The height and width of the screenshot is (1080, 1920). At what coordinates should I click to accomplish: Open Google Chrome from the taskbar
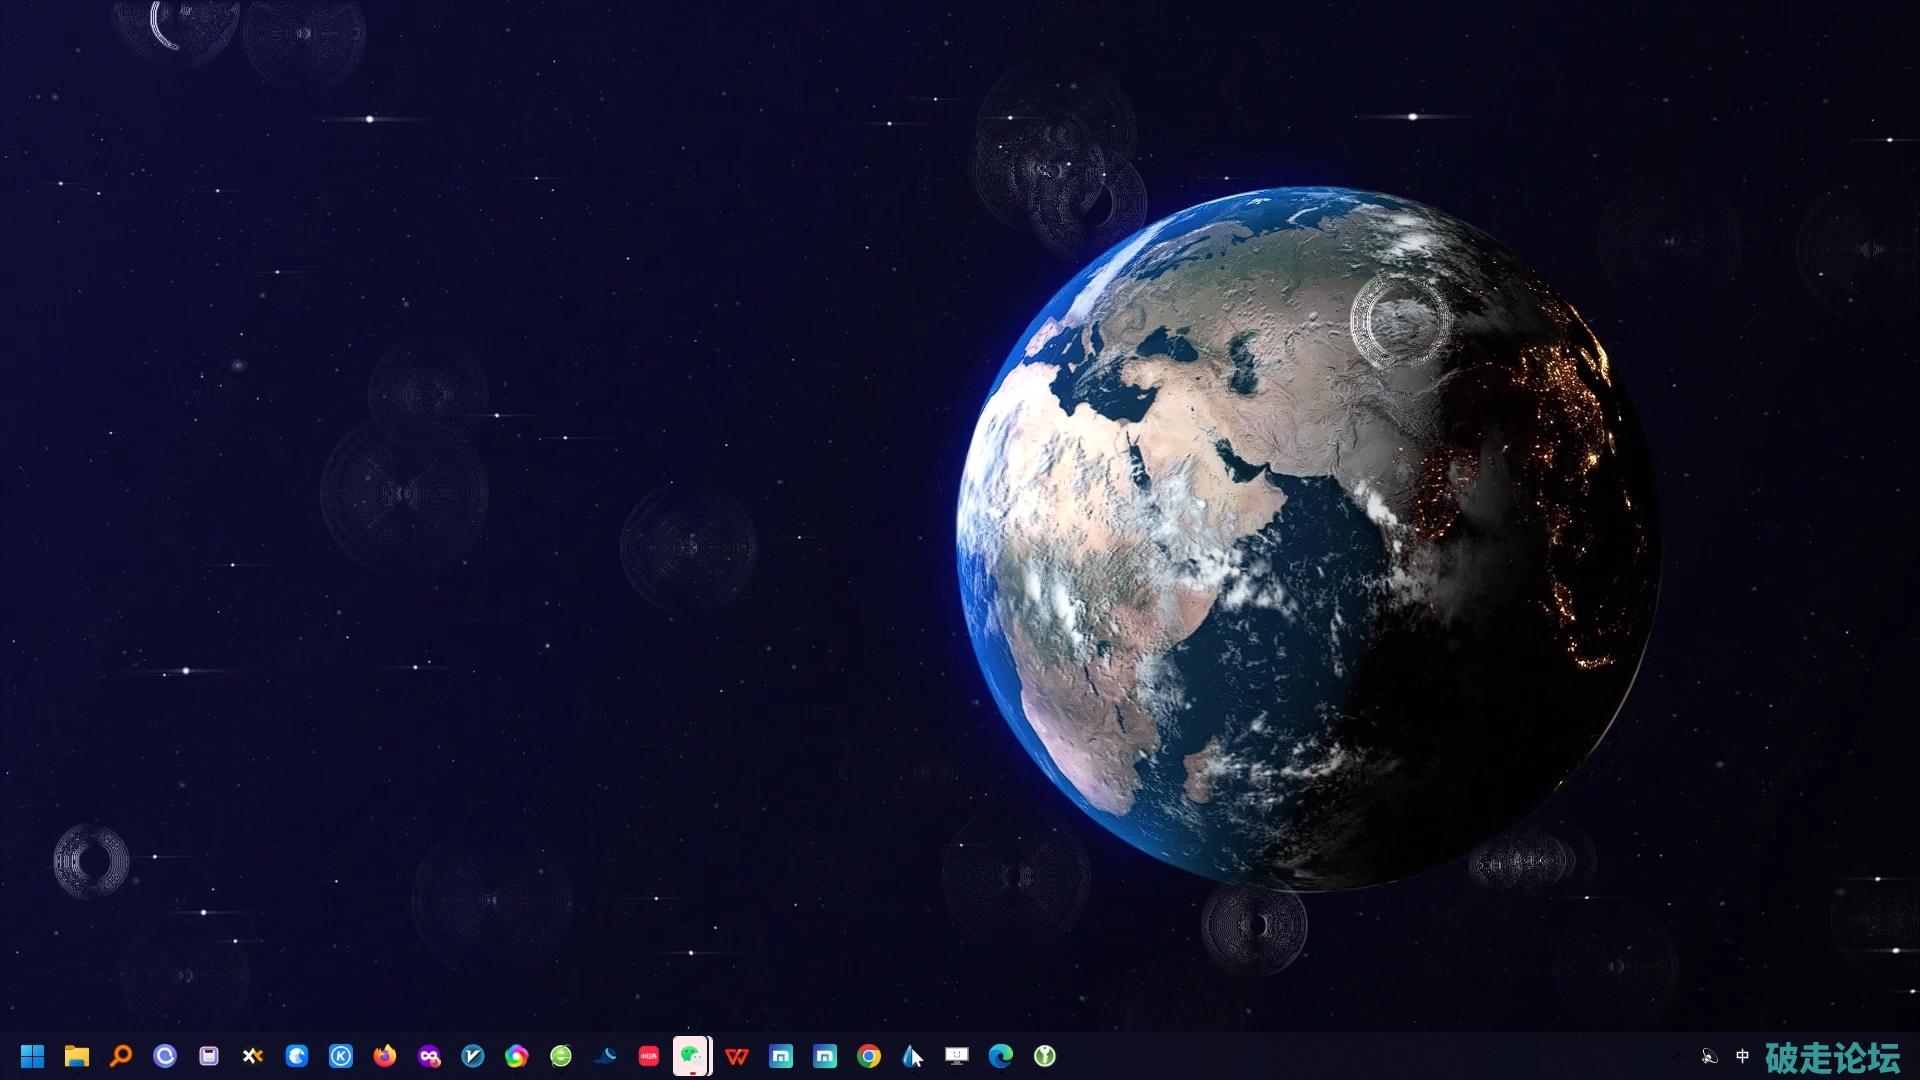tap(869, 1056)
